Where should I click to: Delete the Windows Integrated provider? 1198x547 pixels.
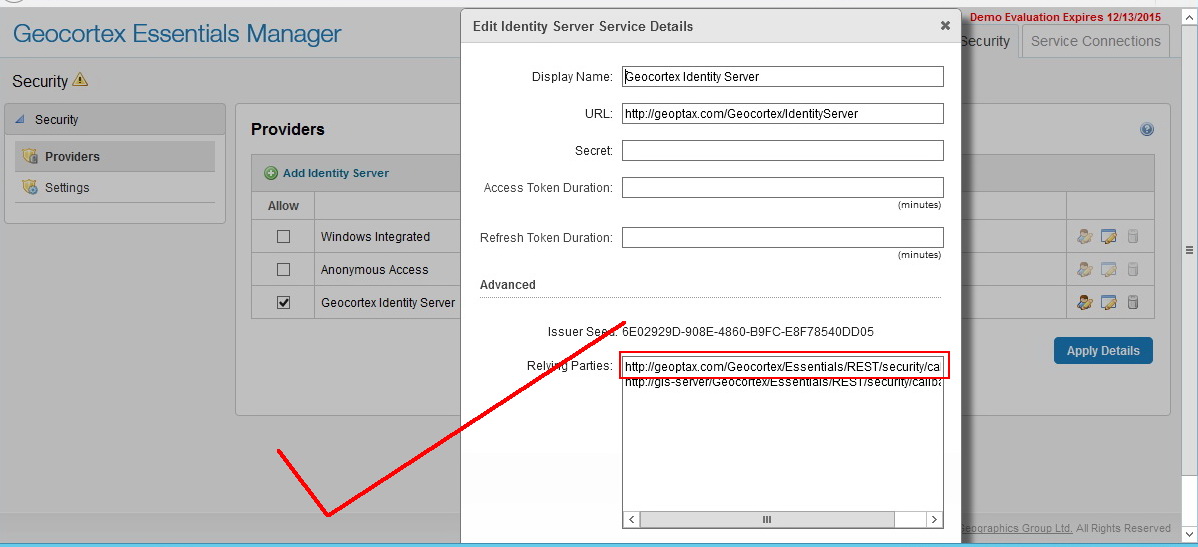1133,237
